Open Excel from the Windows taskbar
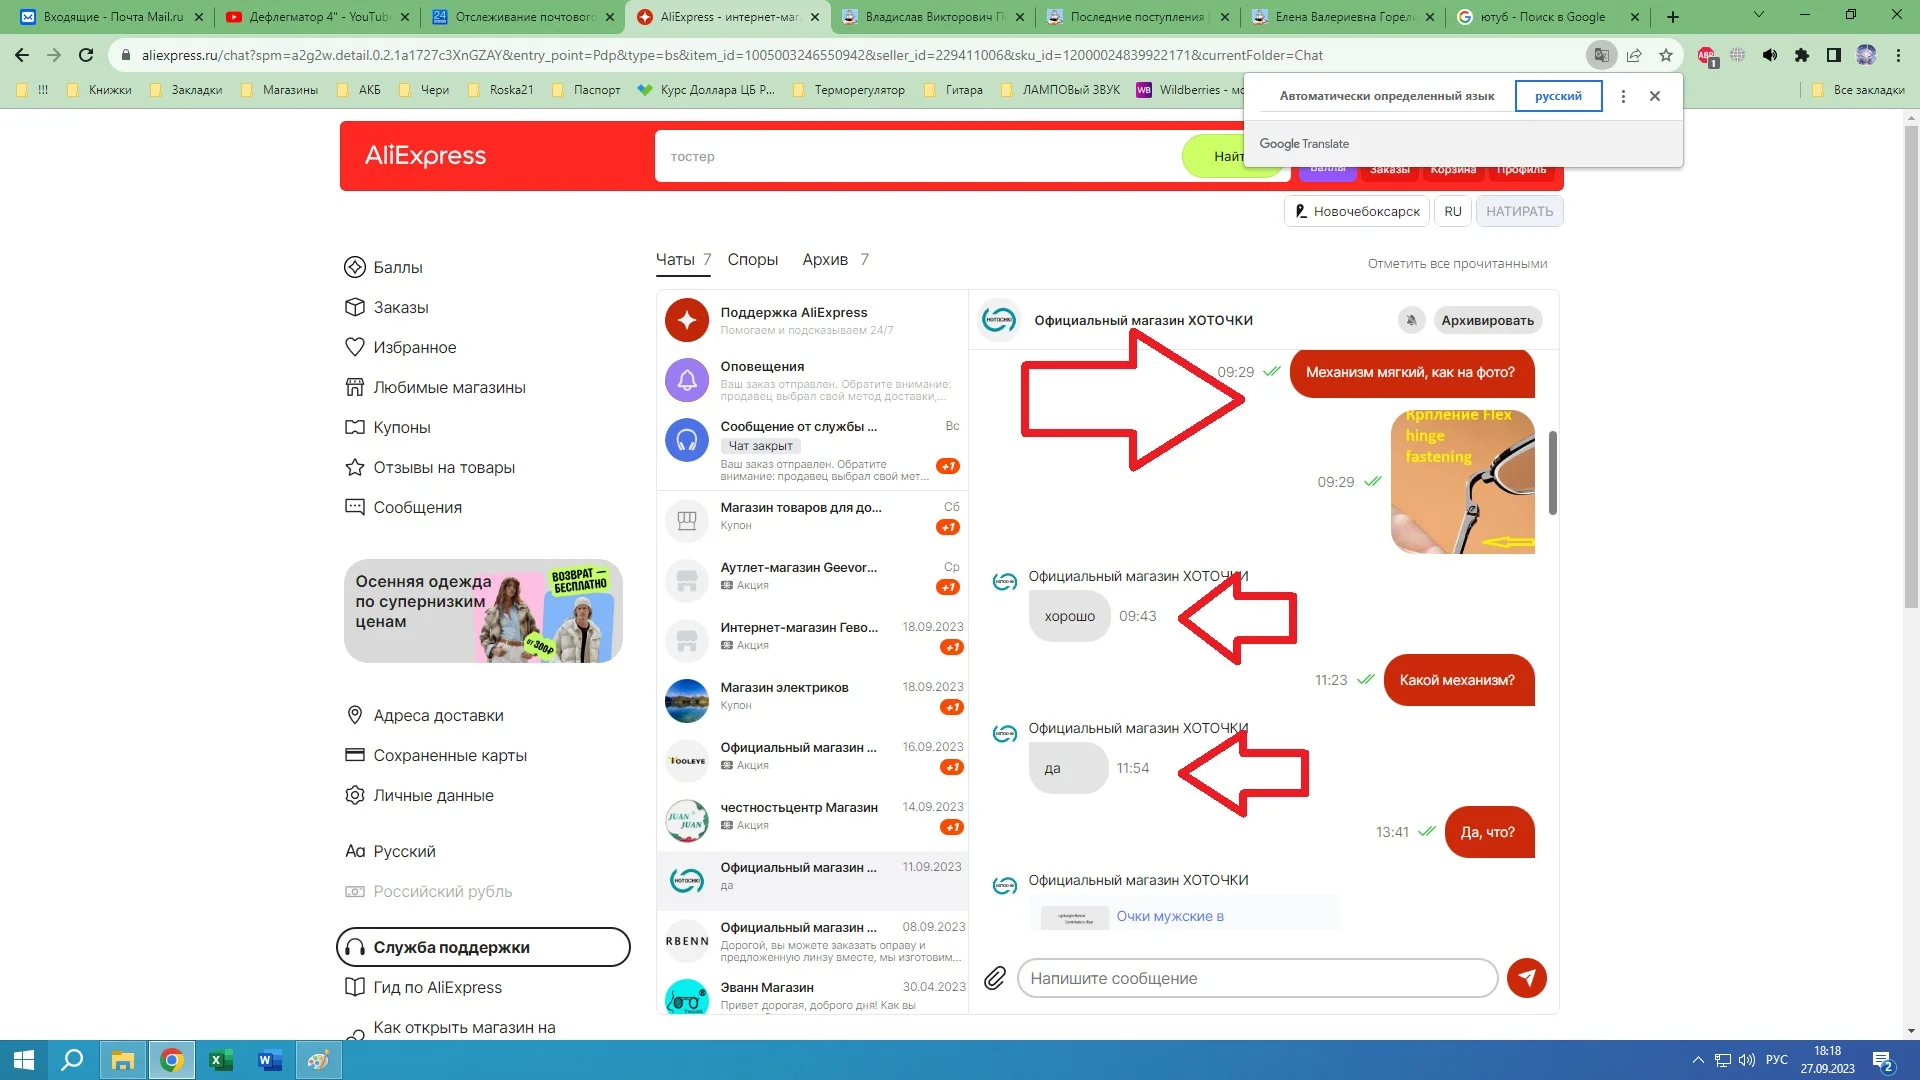This screenshot has width=1920, height=1080. tap(220, 1060)
